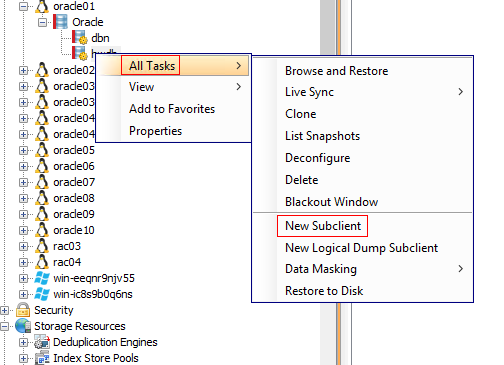Click the Windows icon for win-eeqnr9njv55
The width and height of the screenshot is (504, 365).
point(42,278)
